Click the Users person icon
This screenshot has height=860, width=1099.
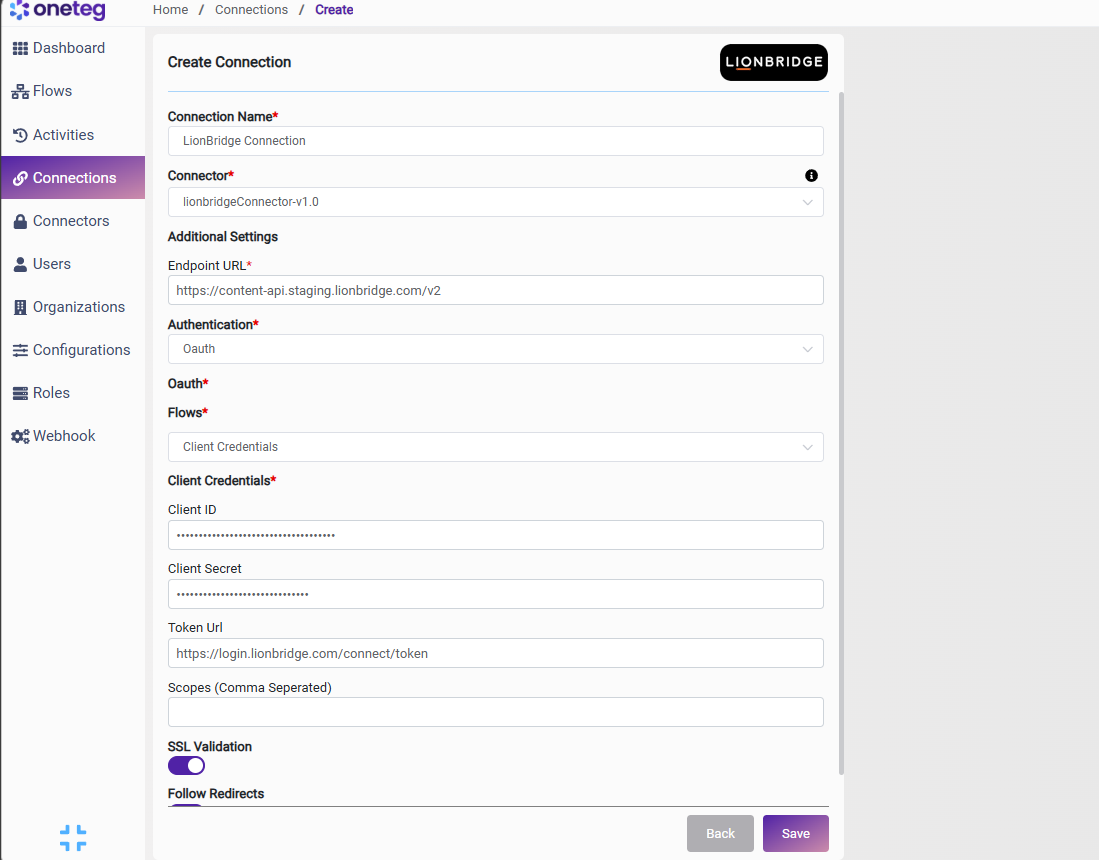20,264
